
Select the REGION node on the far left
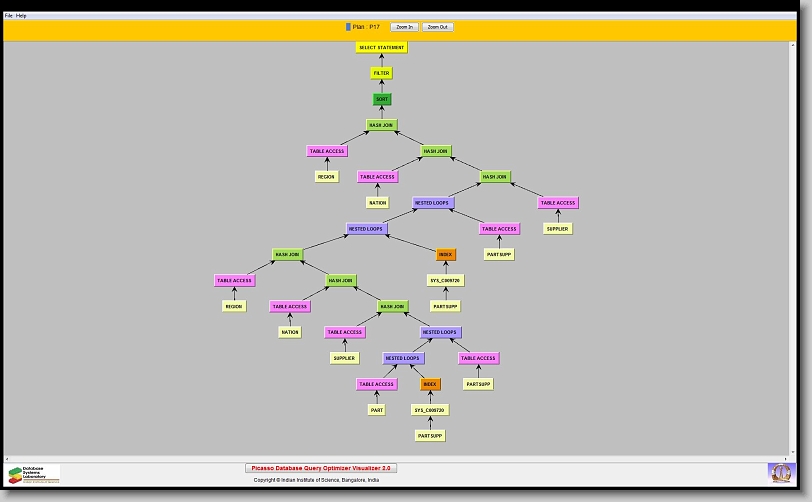click(x=234, y=307)
